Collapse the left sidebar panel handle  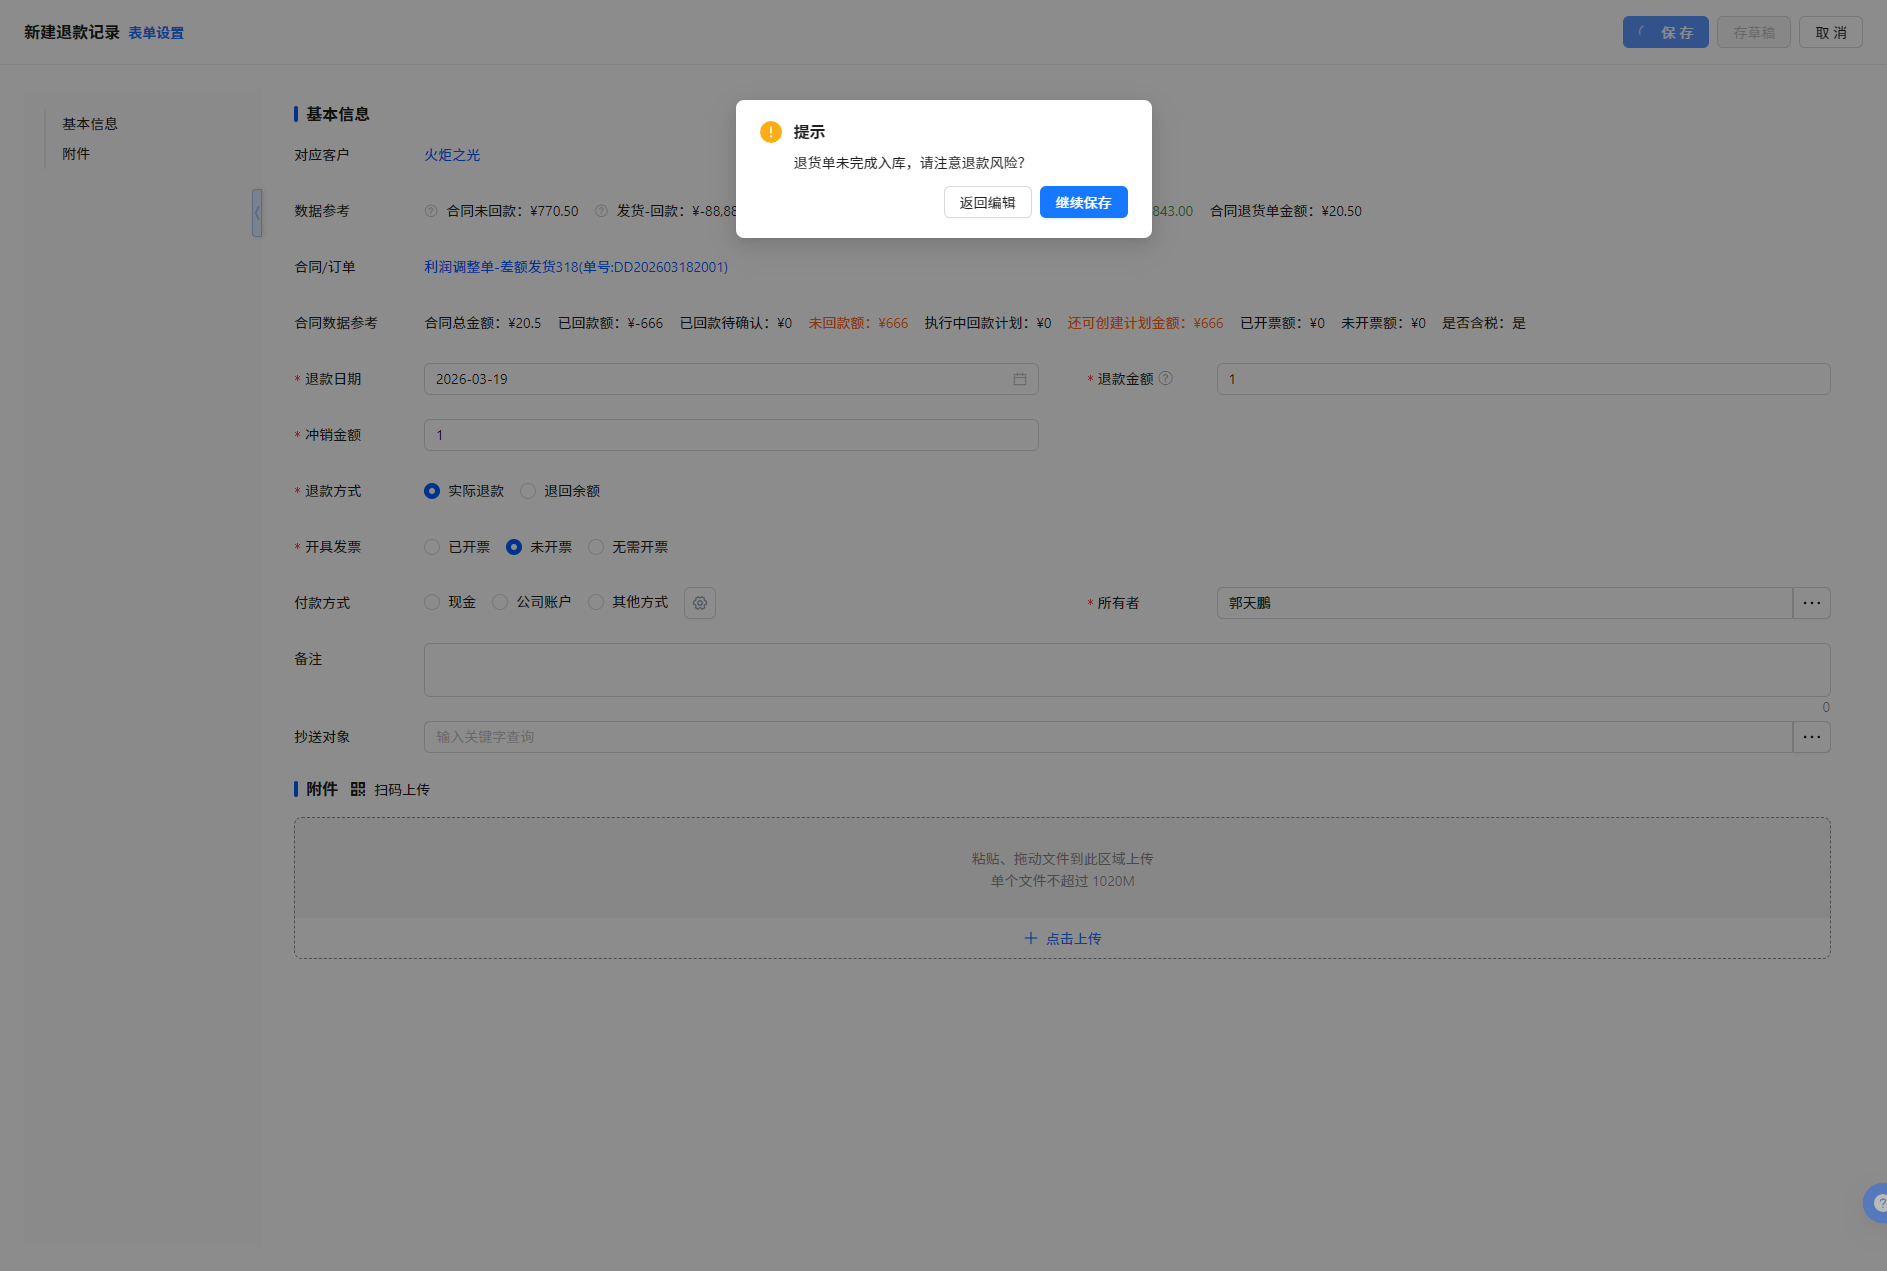(x=257, y=213)
